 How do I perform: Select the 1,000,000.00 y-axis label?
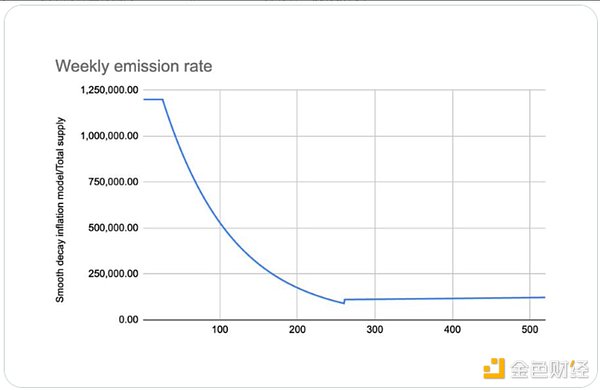coord(109,136)
